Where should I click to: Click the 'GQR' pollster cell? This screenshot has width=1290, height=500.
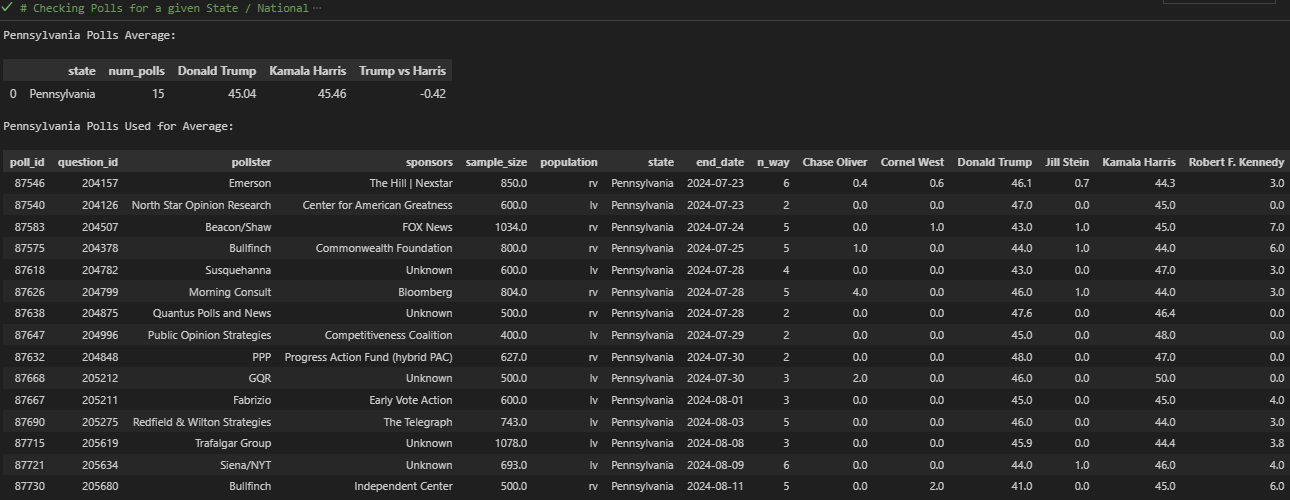pos(260,378)
